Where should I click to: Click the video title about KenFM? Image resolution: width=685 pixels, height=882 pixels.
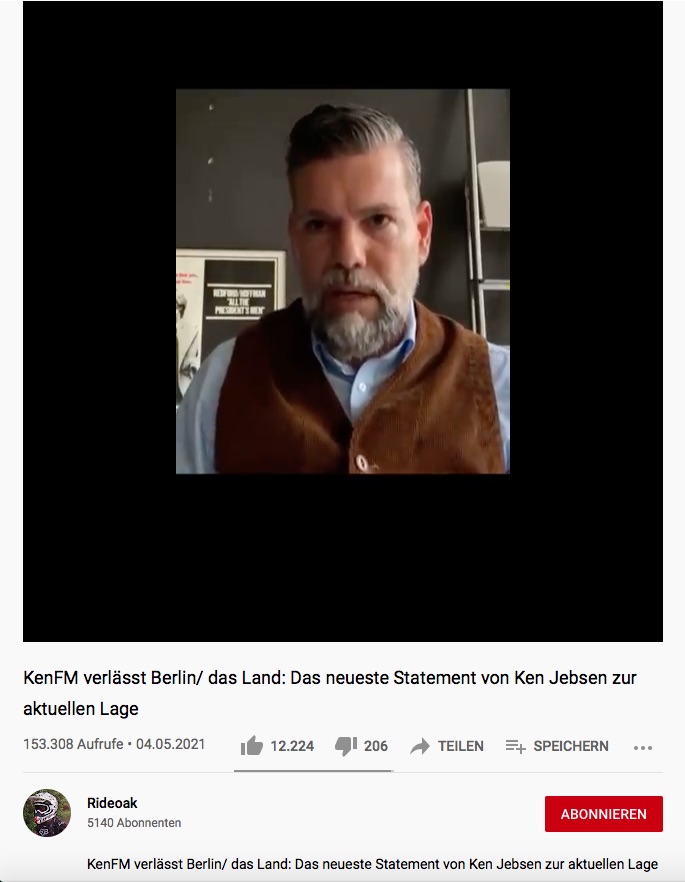click(330, 692)
